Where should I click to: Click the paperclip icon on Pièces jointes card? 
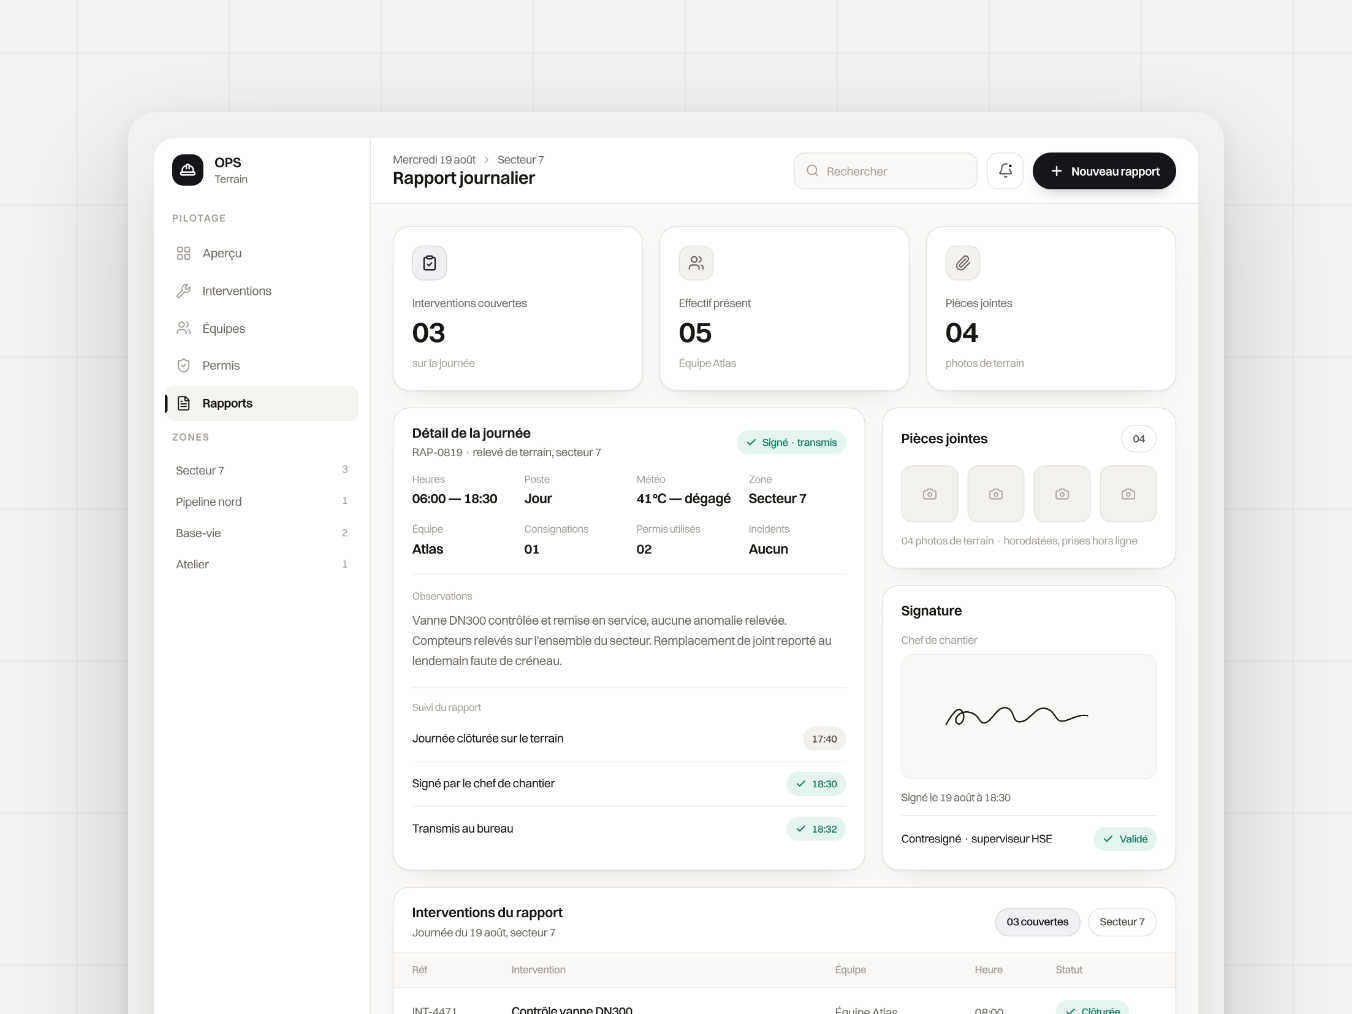click(x=963, y=263)
